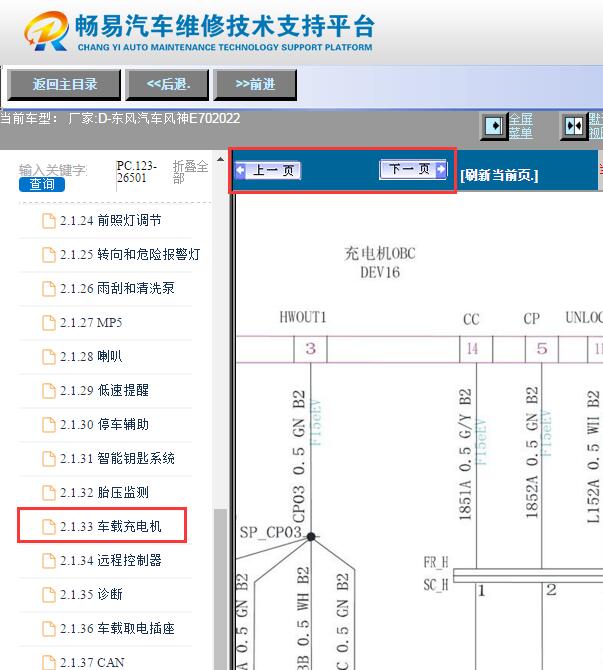Go to next page with 下一页

coord(413,169)
